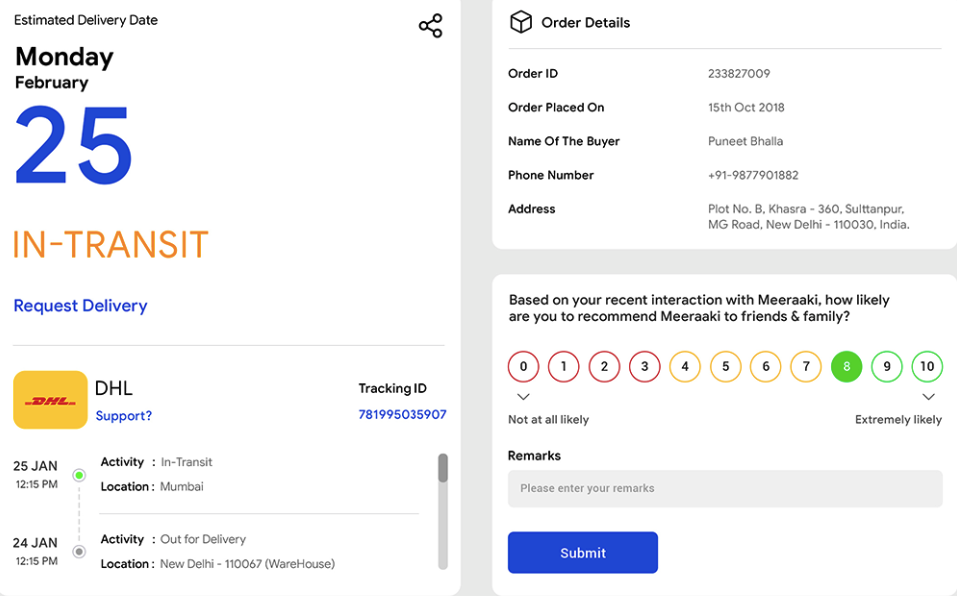Click the yellow DHL courier logo
The image size is (957, 596).
tap(50, 400)
